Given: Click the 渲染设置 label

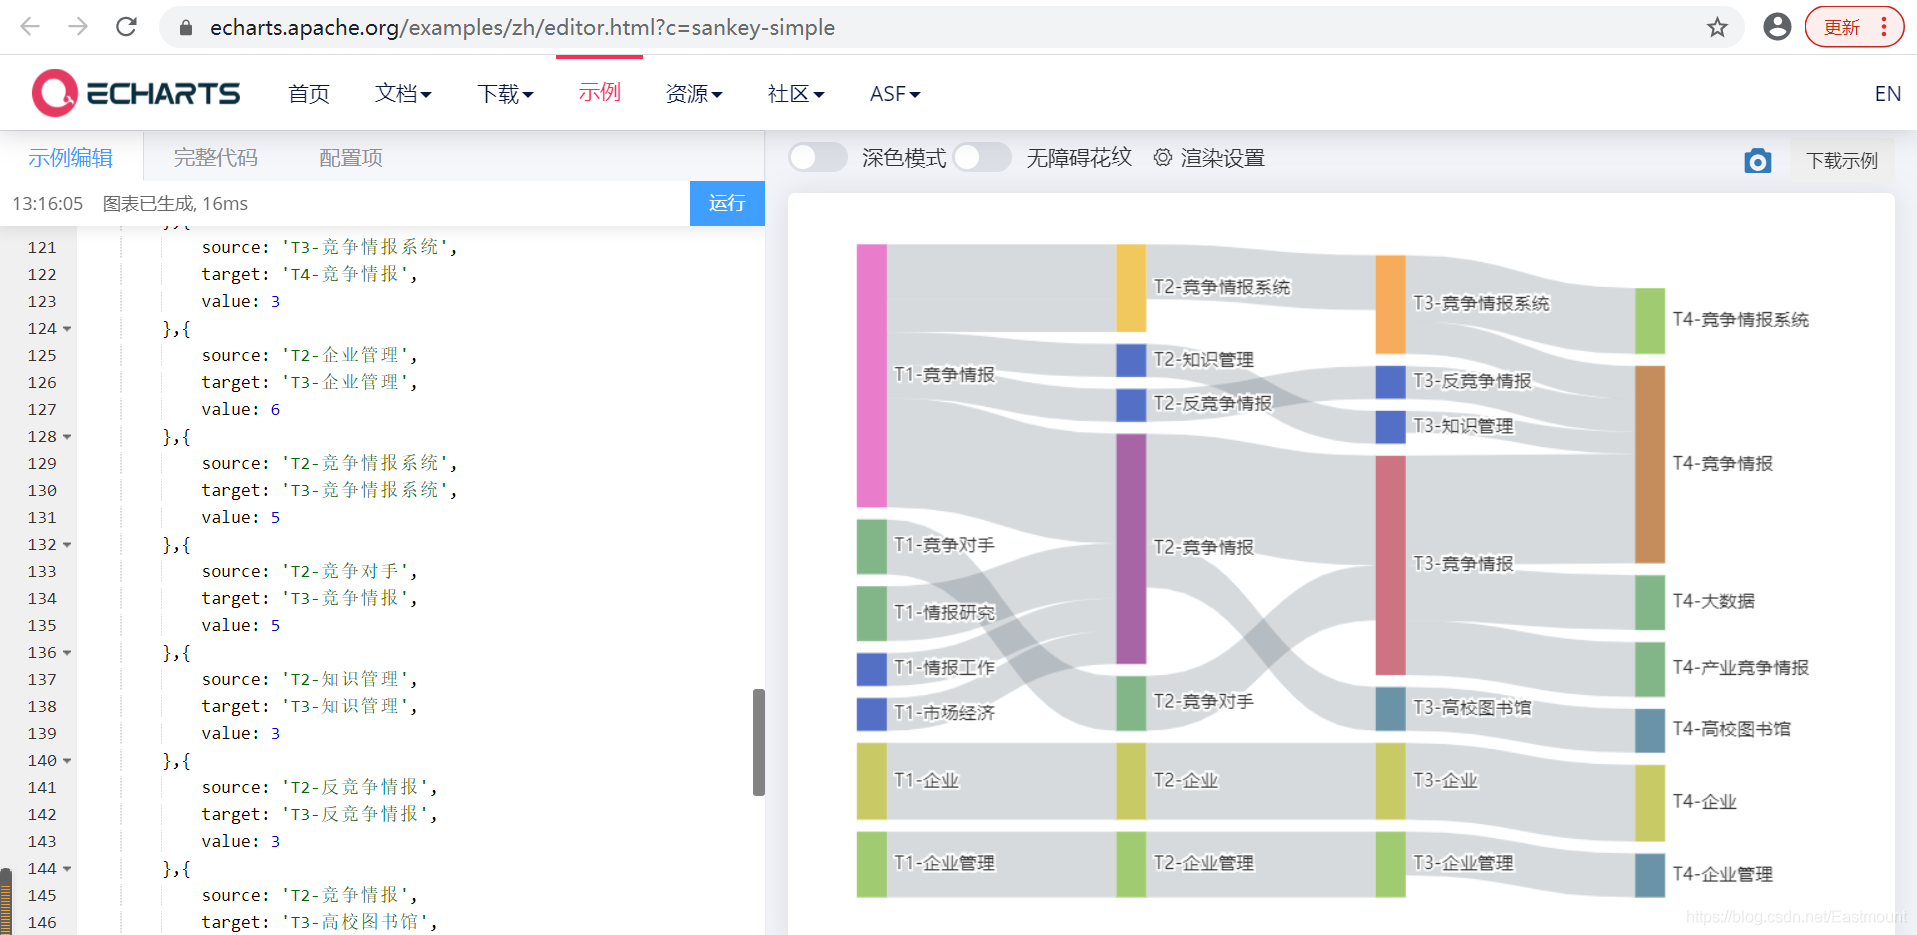Looking at the screenshot, I should tap(1222, 157).
